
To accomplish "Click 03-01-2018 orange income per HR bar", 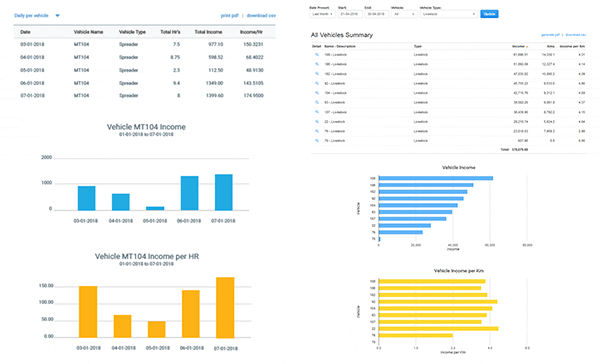I will pyautogui.click(x=88, y=312).
